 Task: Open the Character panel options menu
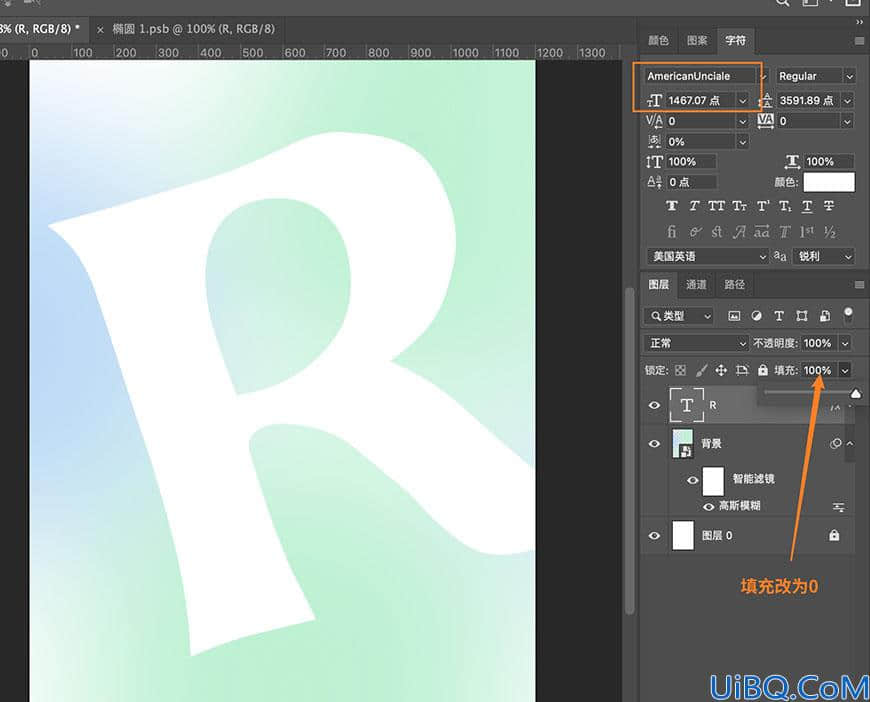[859, 41]
